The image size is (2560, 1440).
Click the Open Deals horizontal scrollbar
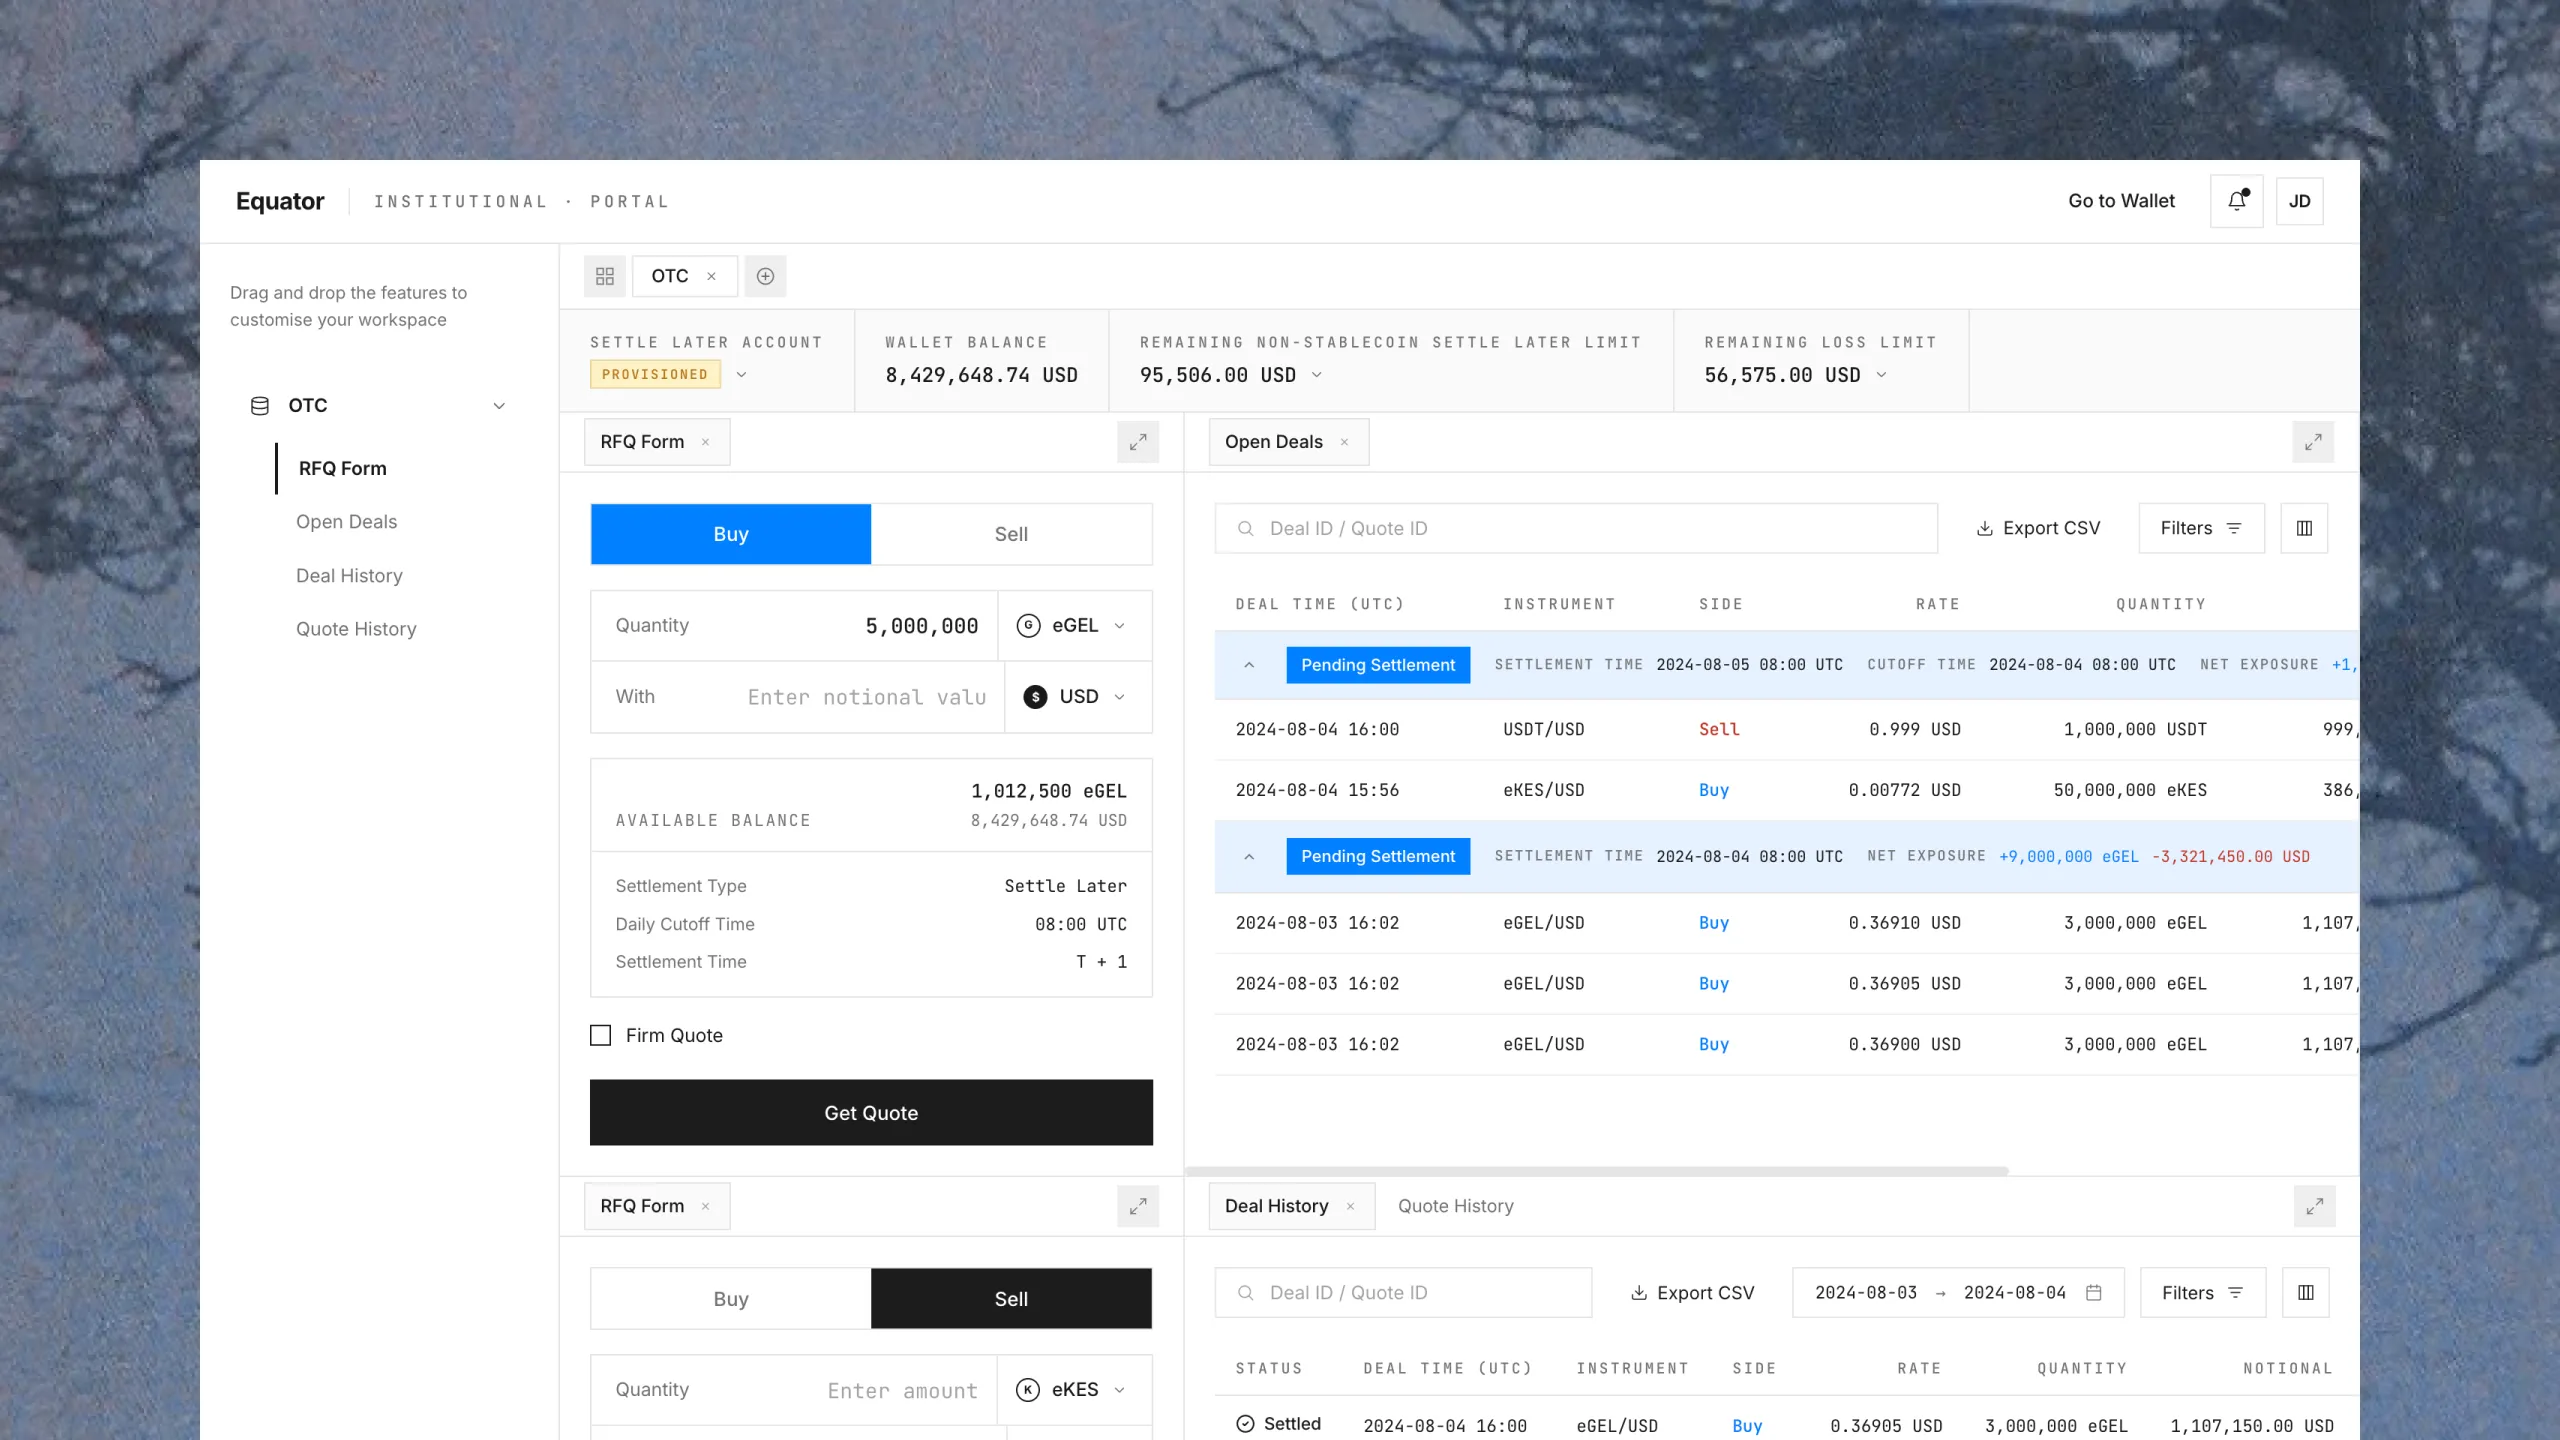pyautogui.click(x=1597, y=1171)
